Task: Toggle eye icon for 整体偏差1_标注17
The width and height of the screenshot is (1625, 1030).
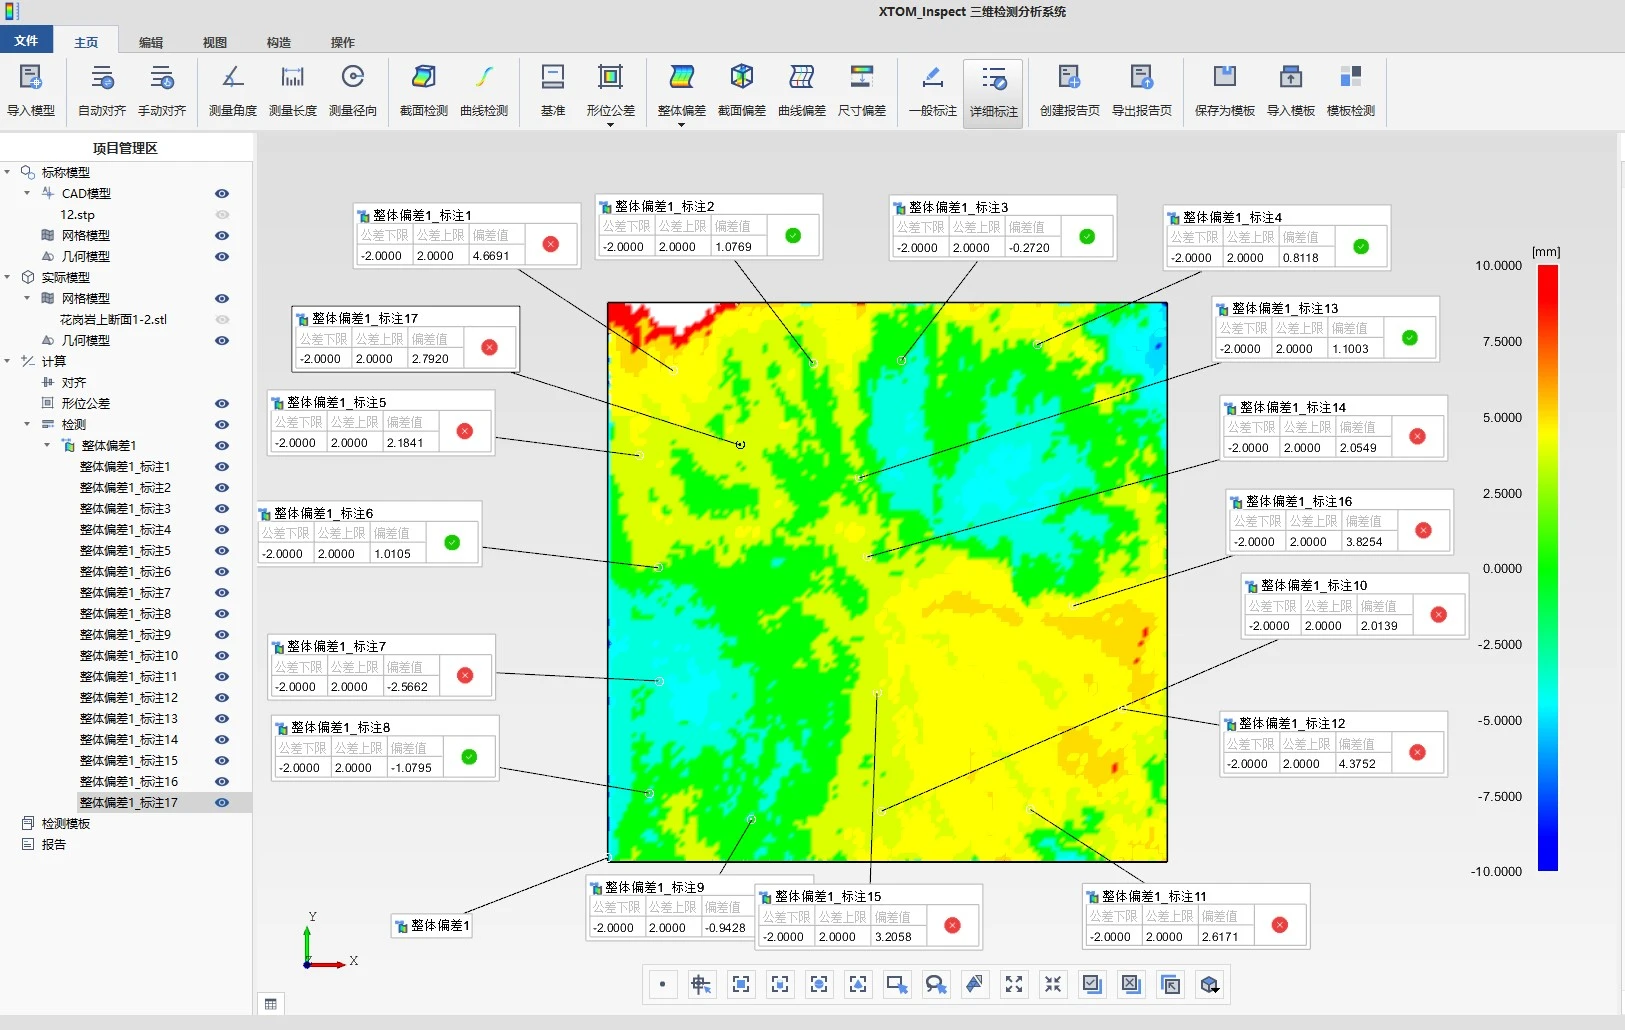Action: point(222,803)
